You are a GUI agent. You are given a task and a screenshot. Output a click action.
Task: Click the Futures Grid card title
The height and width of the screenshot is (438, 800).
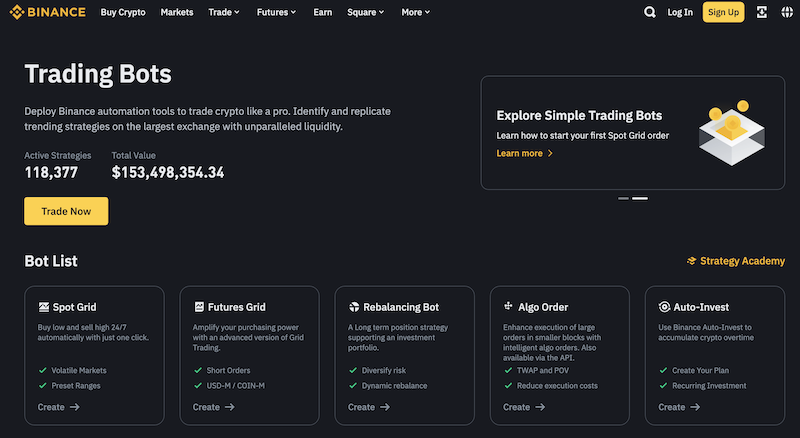click(x=237, y=307)
